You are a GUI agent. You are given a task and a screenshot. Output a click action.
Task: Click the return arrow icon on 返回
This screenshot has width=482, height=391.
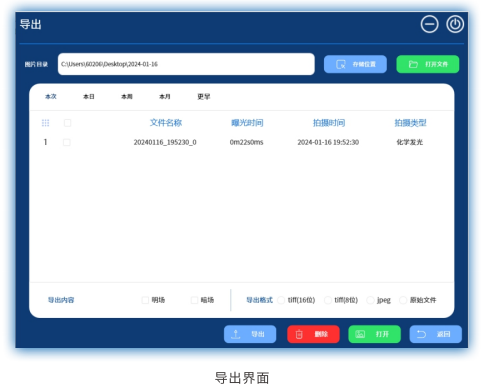pos(421,334)
